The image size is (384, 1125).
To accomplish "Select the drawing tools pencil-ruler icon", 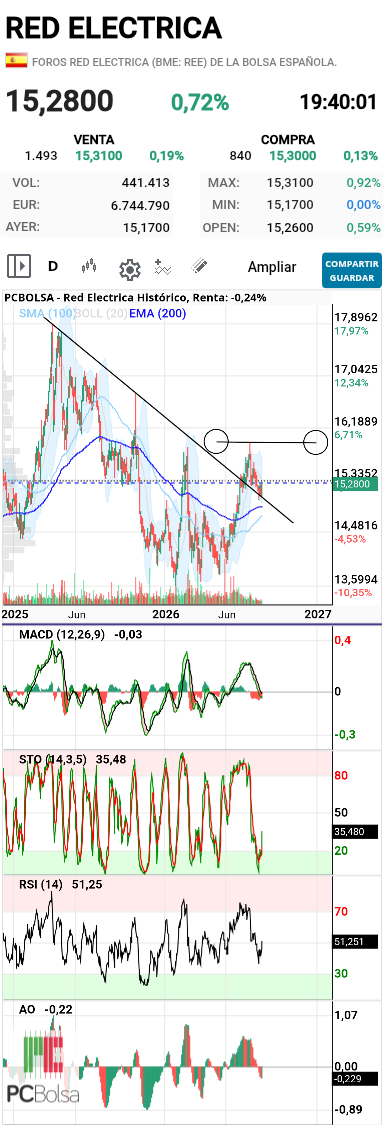I will (200, 266).
